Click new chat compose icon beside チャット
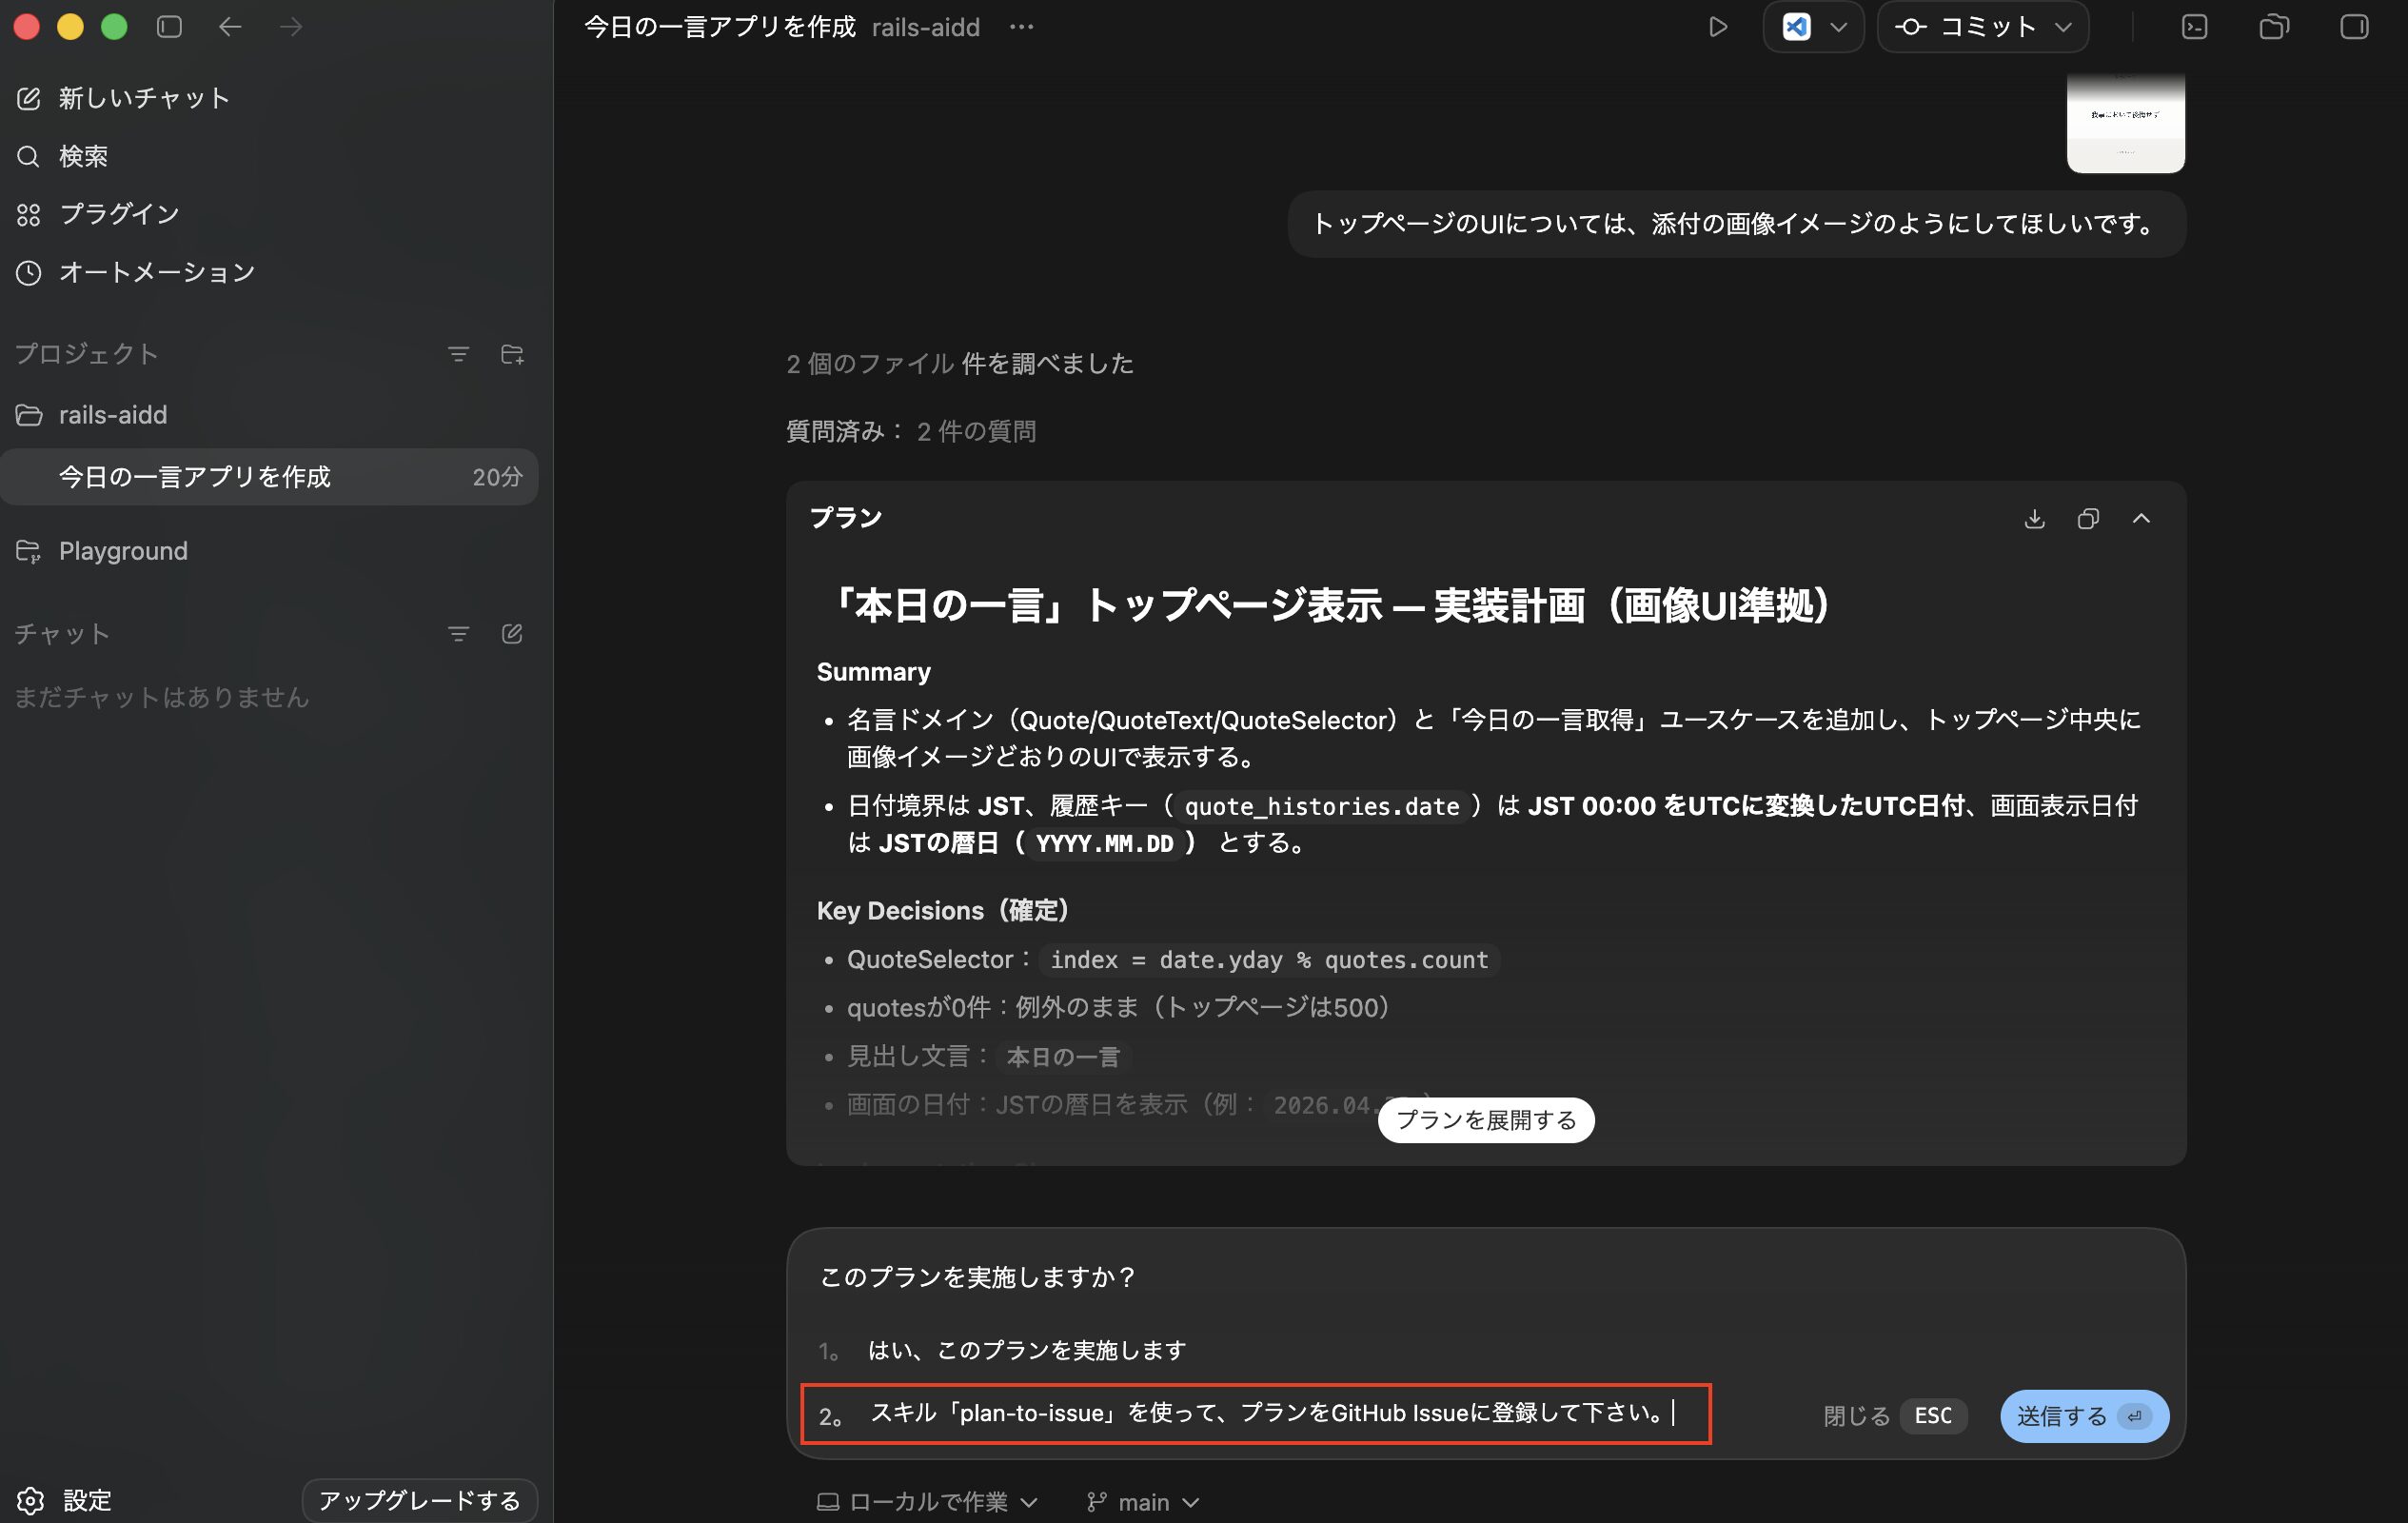The height and width of the screenshot is (1523, 2408). [x=512, y=634]
